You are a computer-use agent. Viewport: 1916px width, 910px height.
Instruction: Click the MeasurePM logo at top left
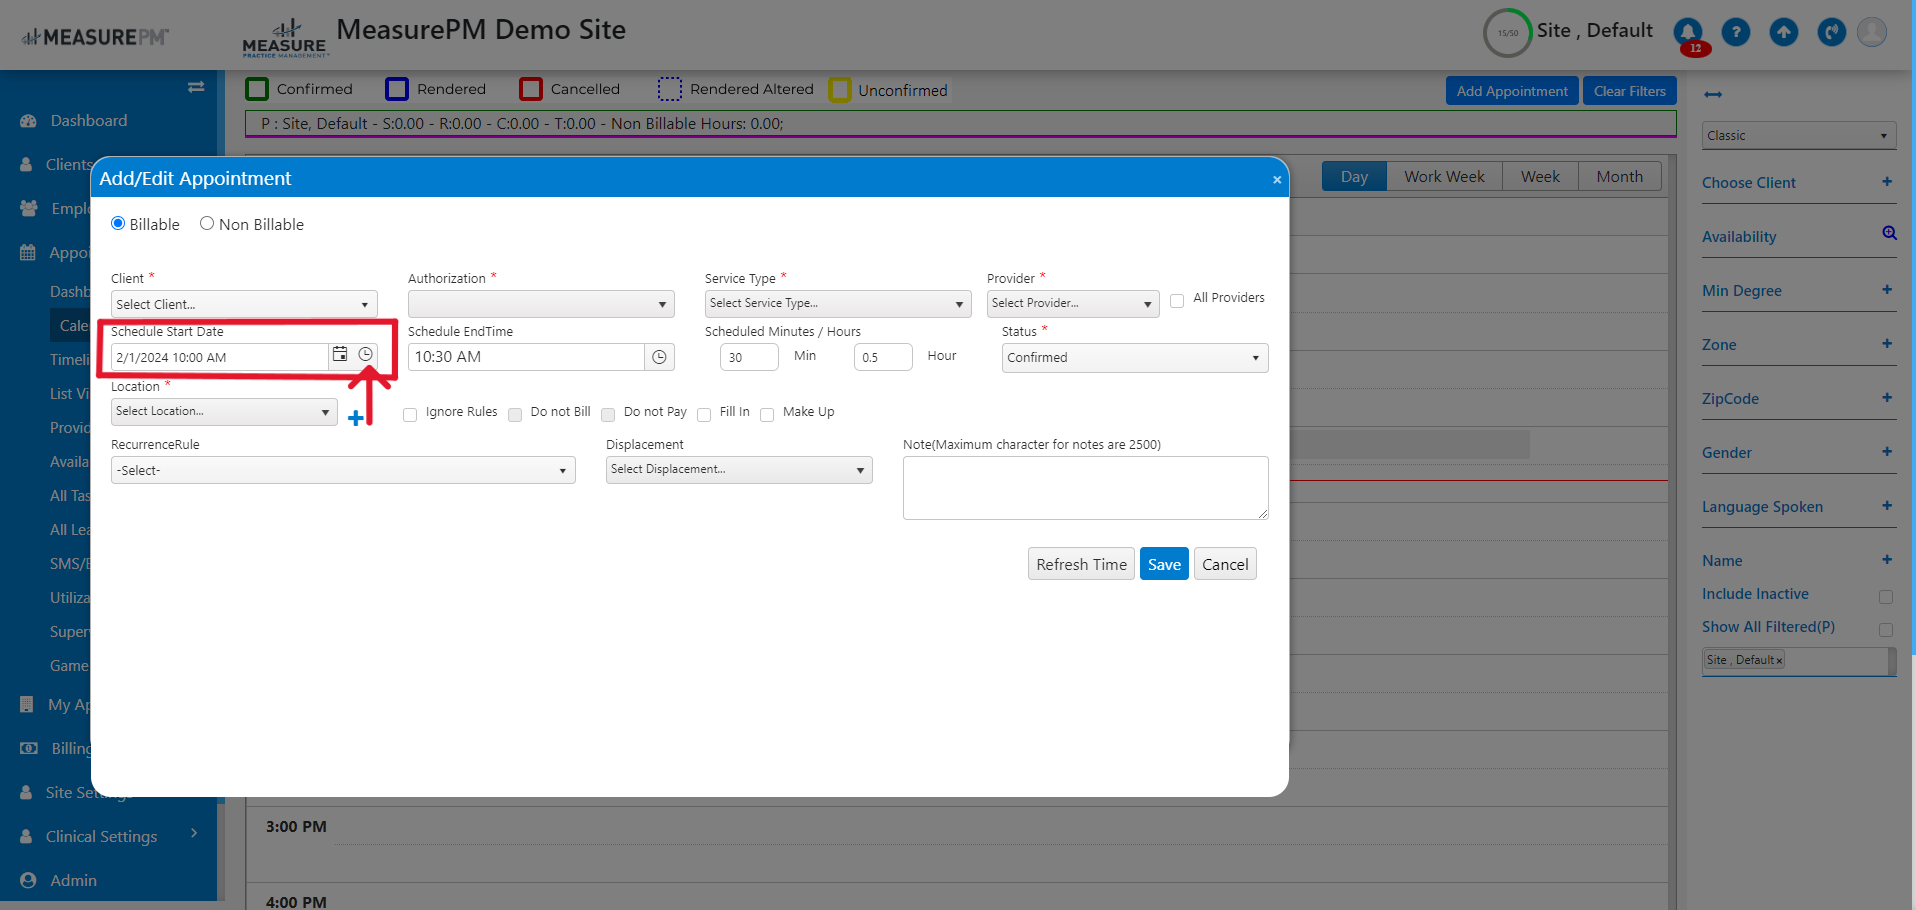(x=95, y=37)
